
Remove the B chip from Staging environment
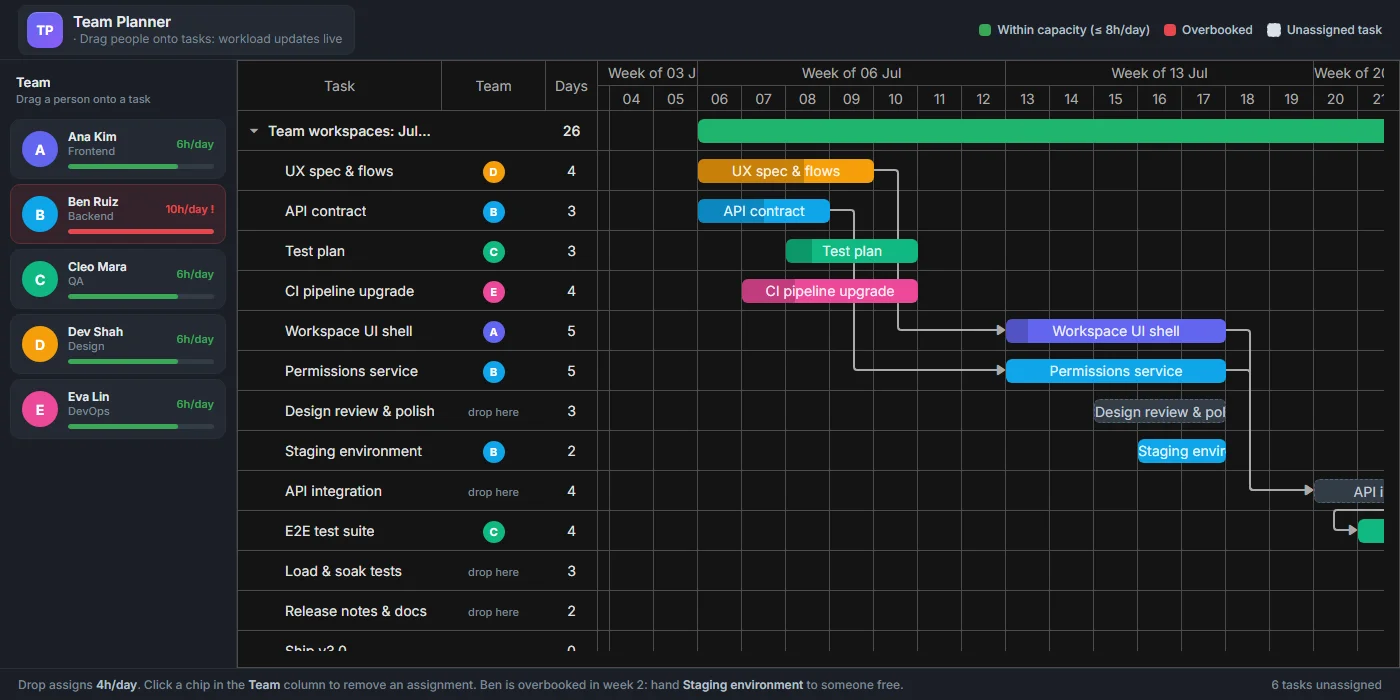(493, 451)
